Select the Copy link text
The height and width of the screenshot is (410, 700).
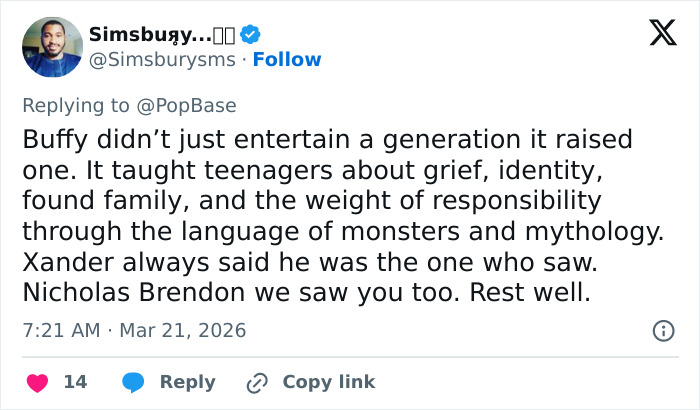pos(329,382)
